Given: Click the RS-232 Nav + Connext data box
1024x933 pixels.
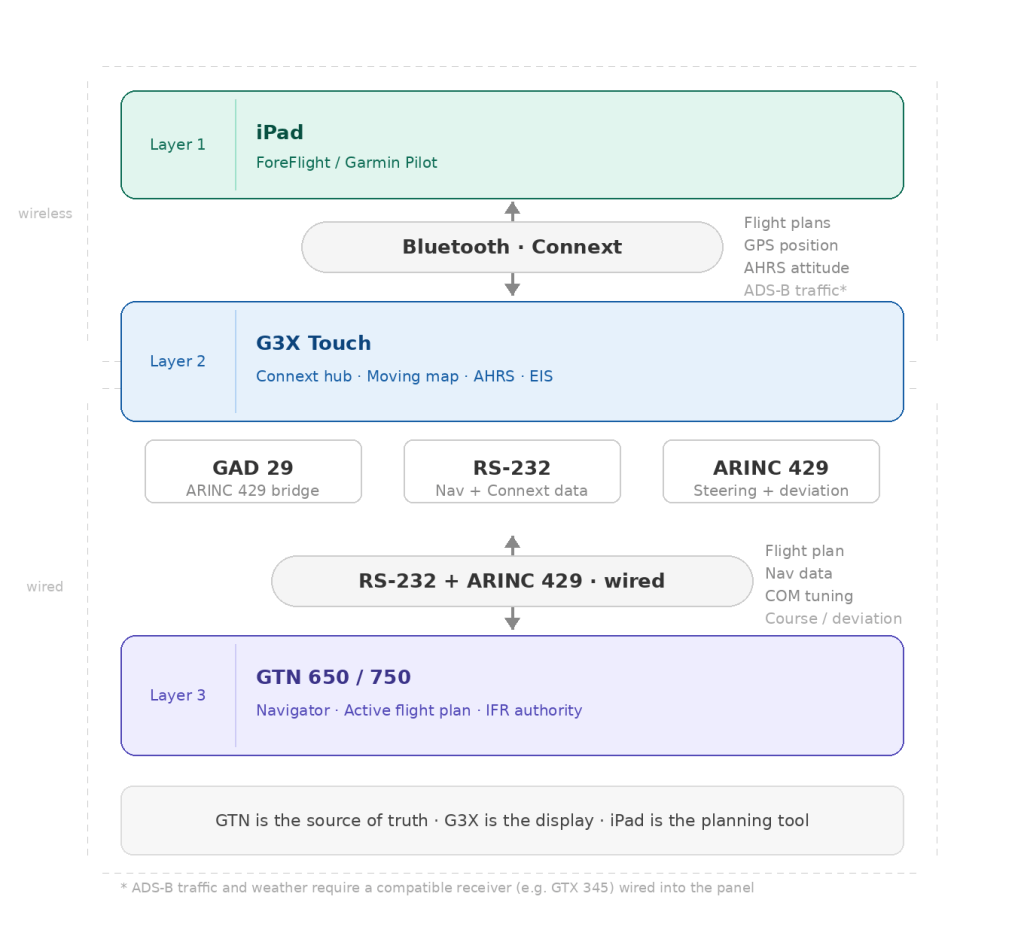Looking at the screenshot, I should click(512, 471).
